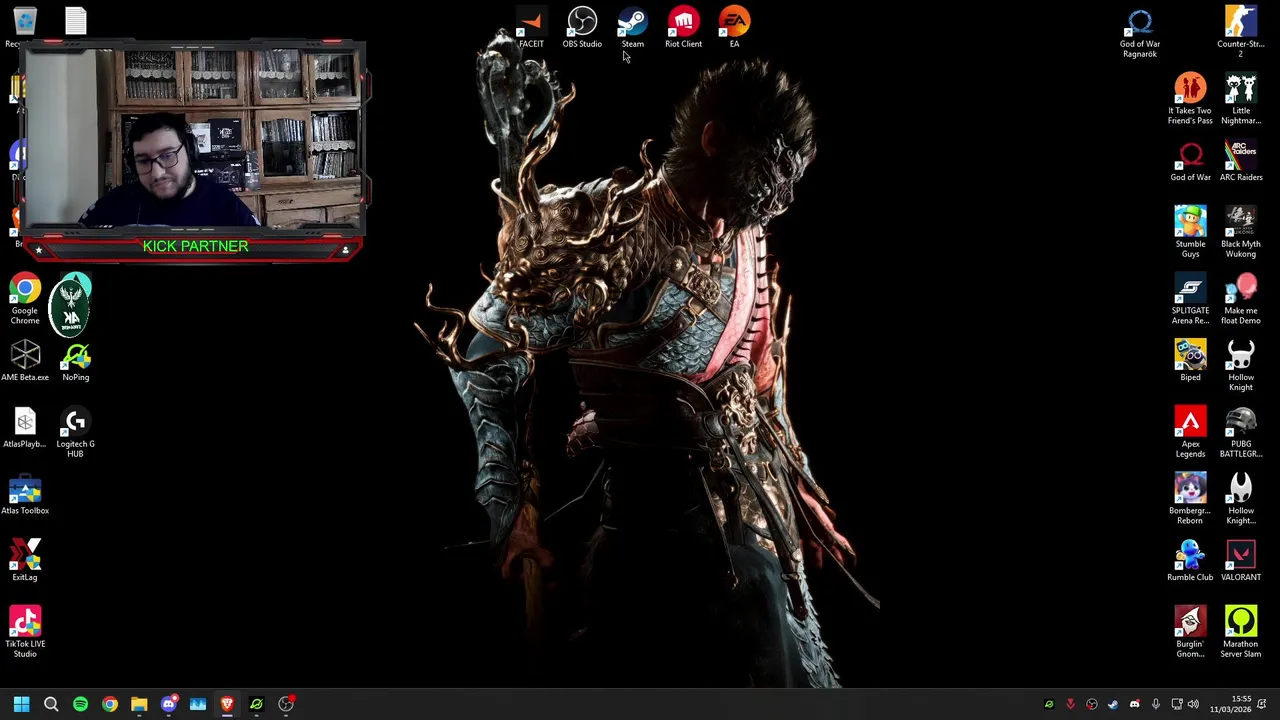The height and width of the screenshot is (720, 1280).
Task: Click the EA app desktop icon
Action: coord(734,28)
